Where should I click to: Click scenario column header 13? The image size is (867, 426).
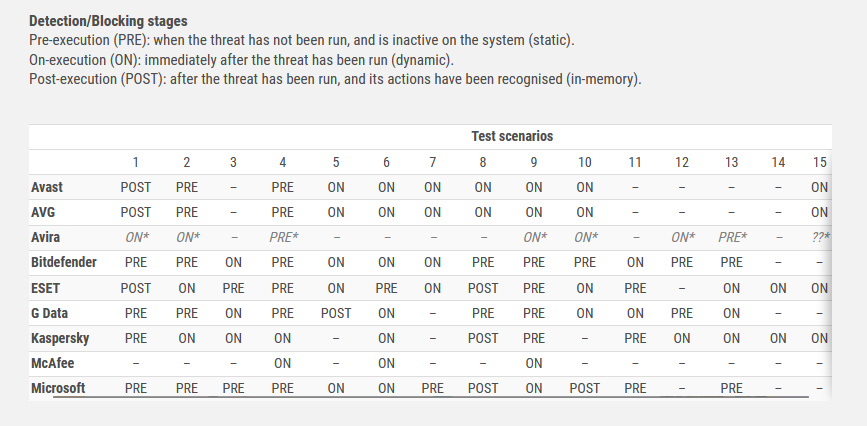[x=732, y=162]
